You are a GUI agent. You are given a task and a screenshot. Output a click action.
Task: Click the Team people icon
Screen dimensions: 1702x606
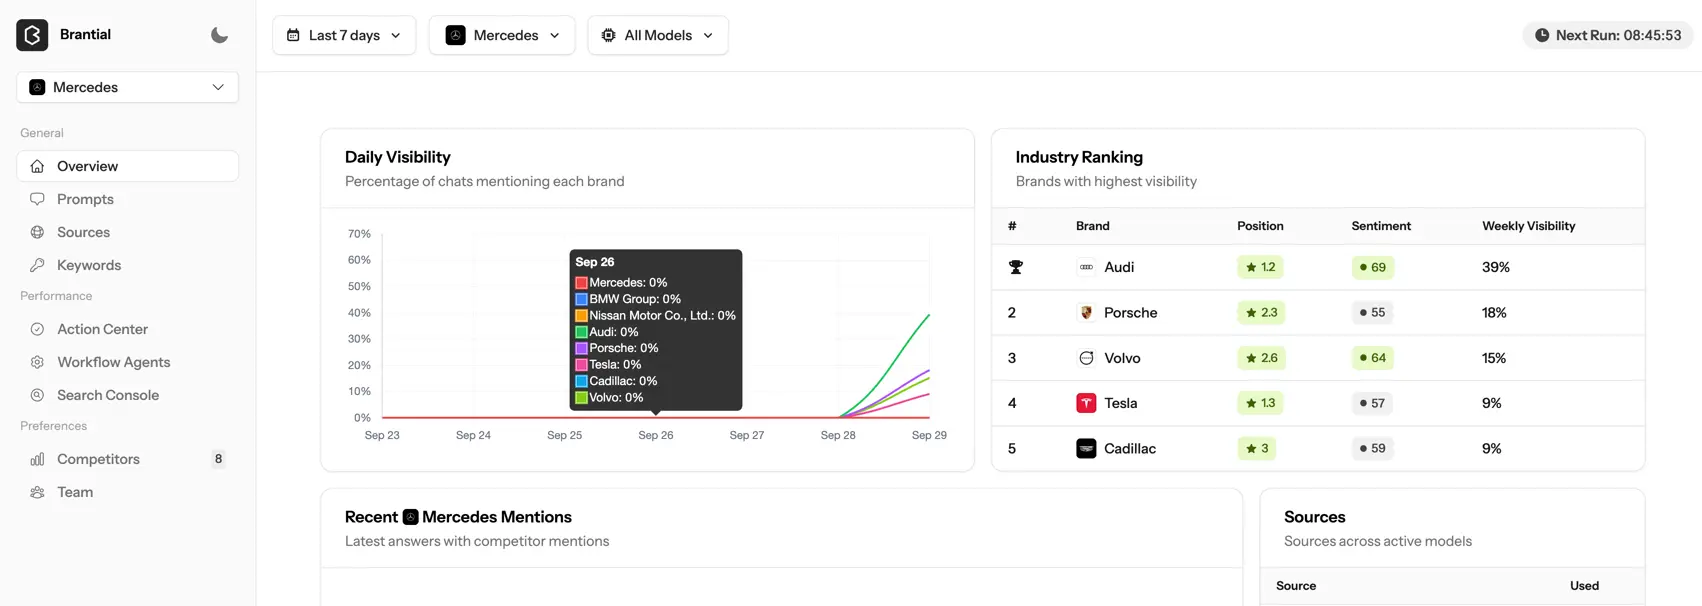[x=37, y=492]
